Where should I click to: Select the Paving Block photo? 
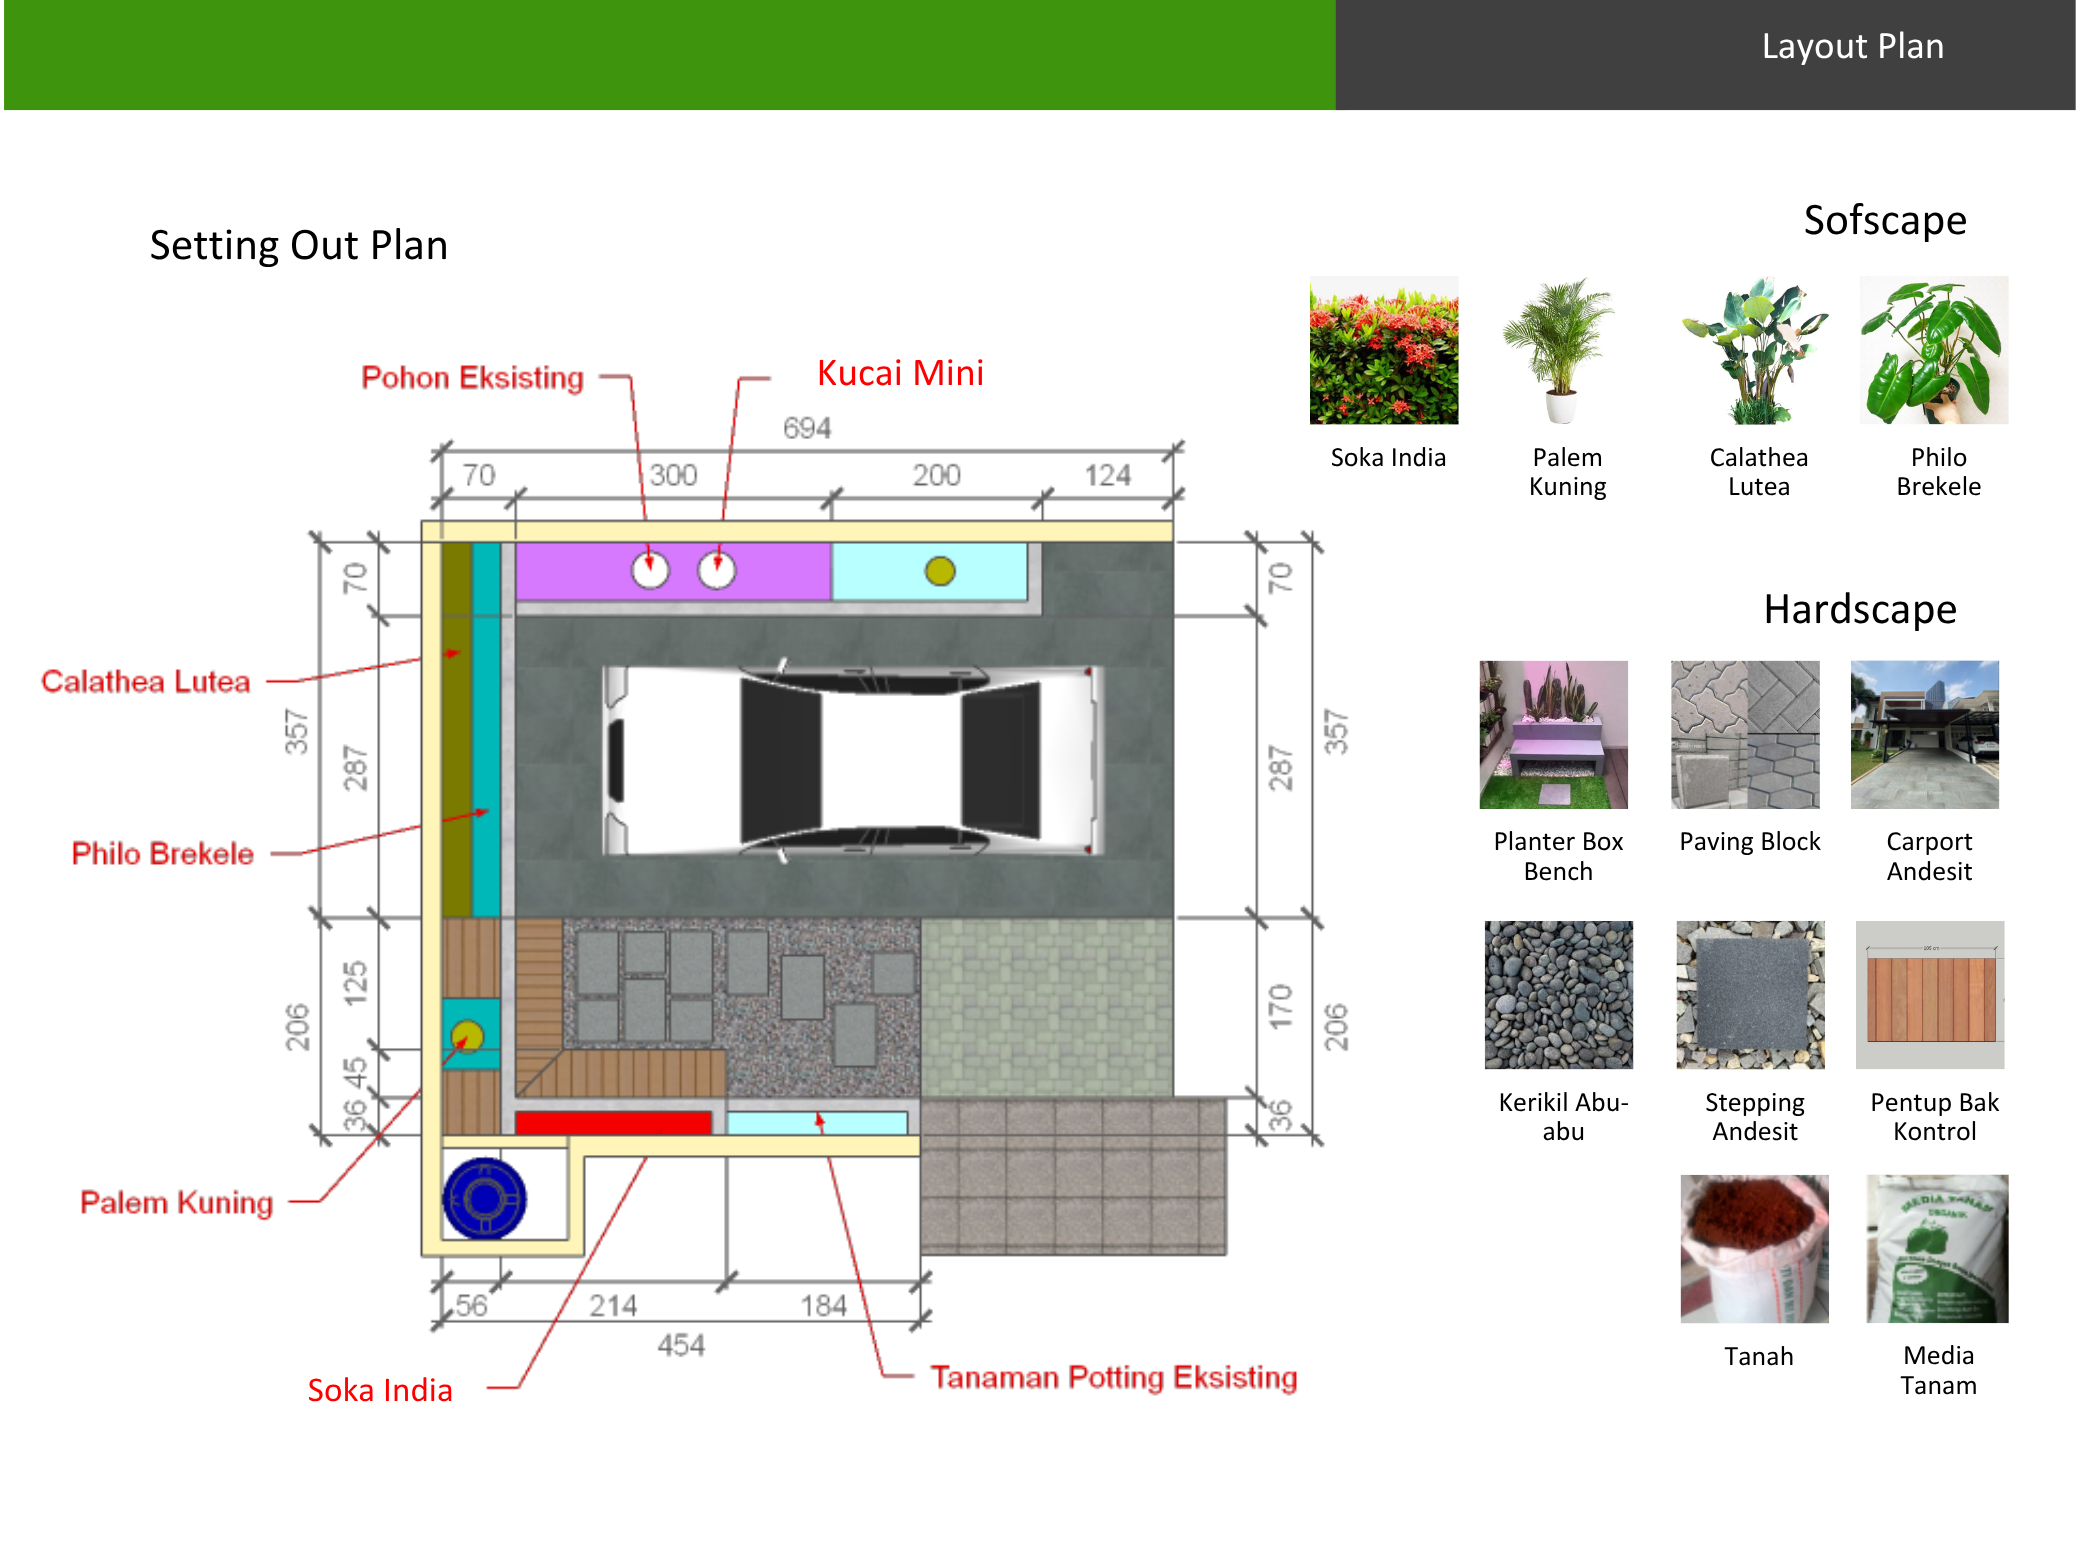pos(1745,735)
